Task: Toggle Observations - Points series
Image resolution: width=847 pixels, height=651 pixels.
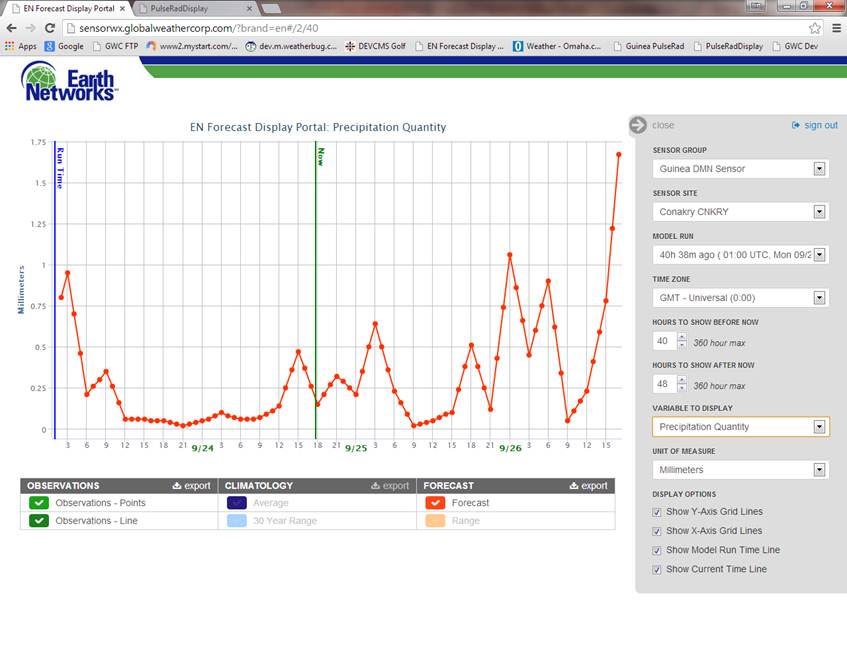Action: pyautogui.click(x=39, y=503)
